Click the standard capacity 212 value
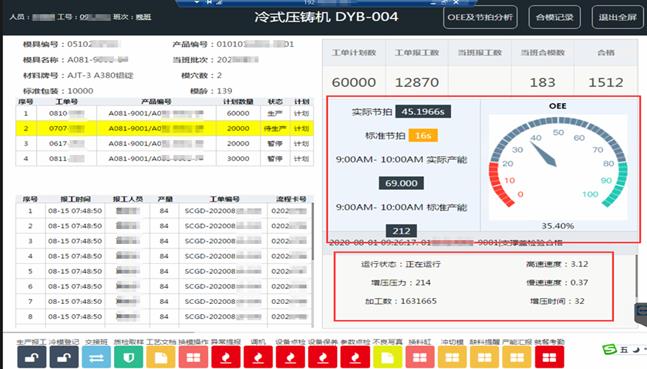Screen dimensions: 647x369 click(401, 231)
